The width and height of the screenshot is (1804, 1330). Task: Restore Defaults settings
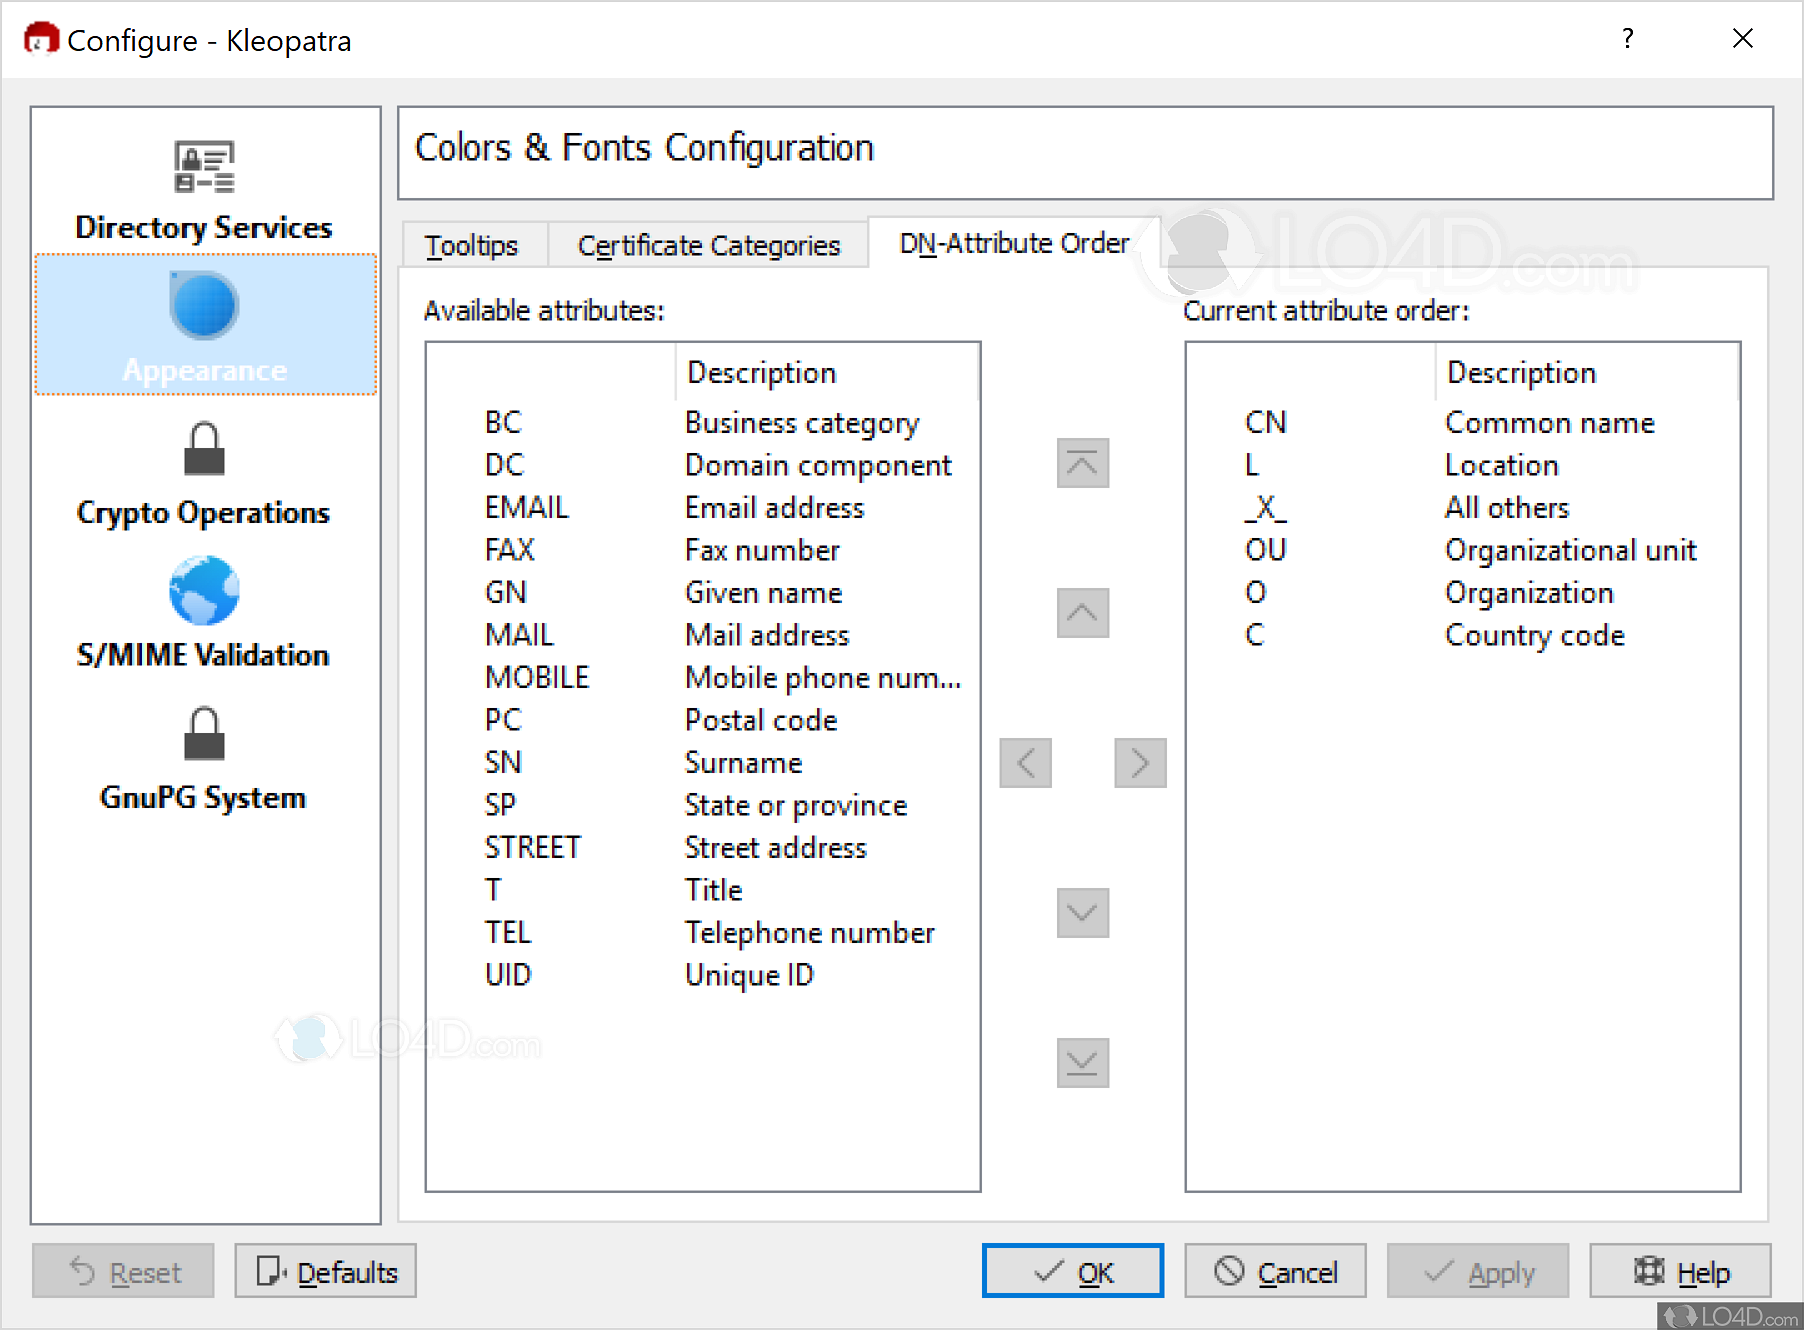(324, 1271)
